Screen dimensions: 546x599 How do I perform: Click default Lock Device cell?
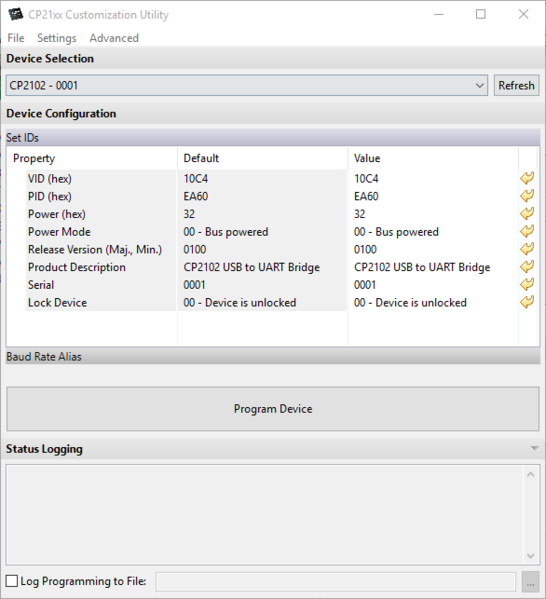coord(262,302)
